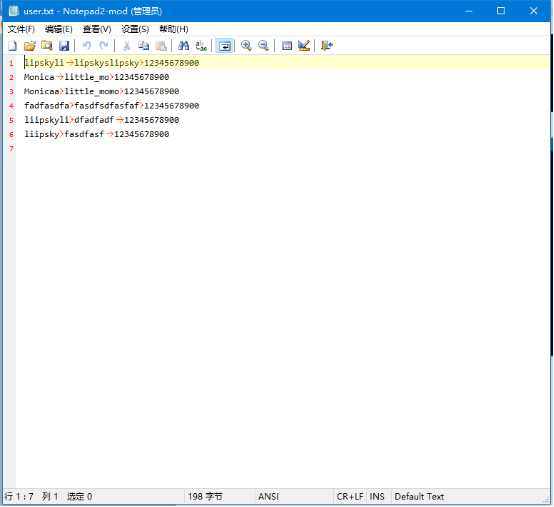Open the 编辑(E) menu

(x=59, y=29)
